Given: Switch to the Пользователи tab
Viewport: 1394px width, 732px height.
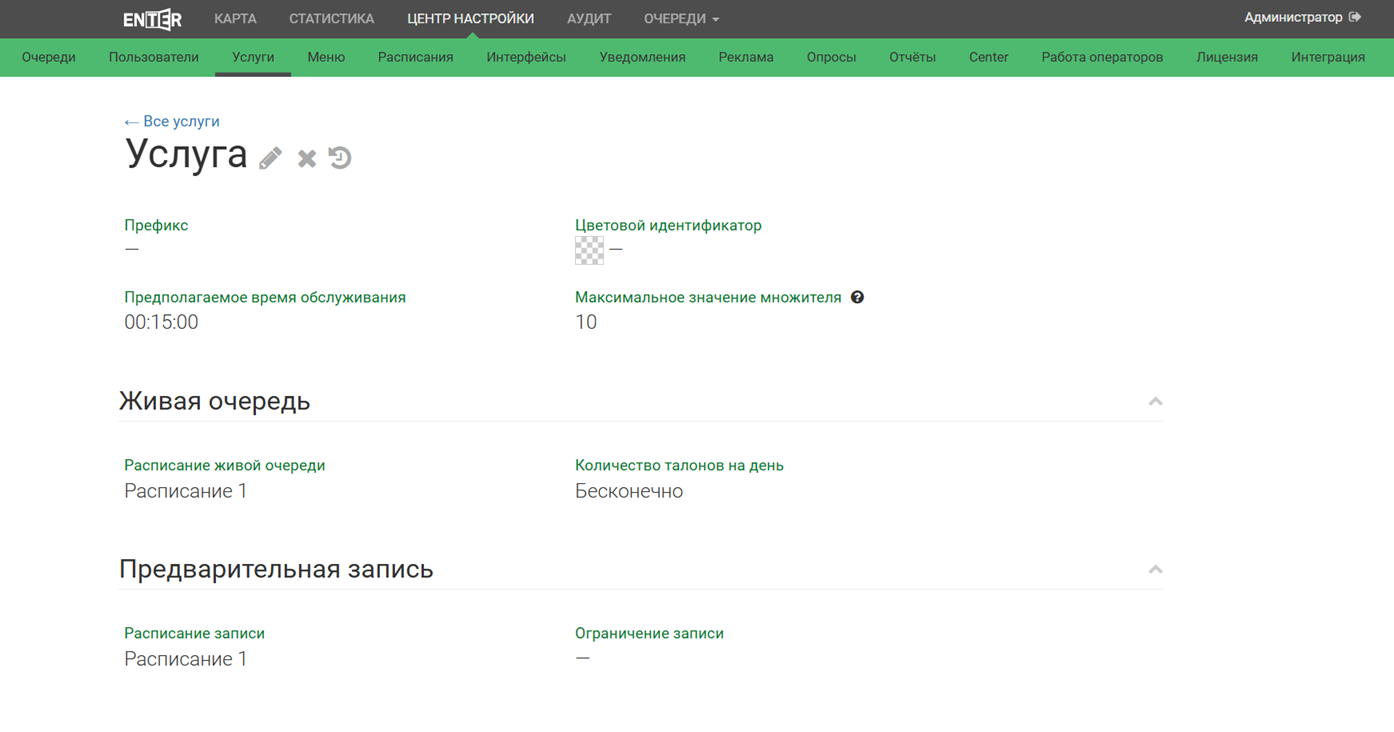Looking at the screenshot, I should 154,57.
